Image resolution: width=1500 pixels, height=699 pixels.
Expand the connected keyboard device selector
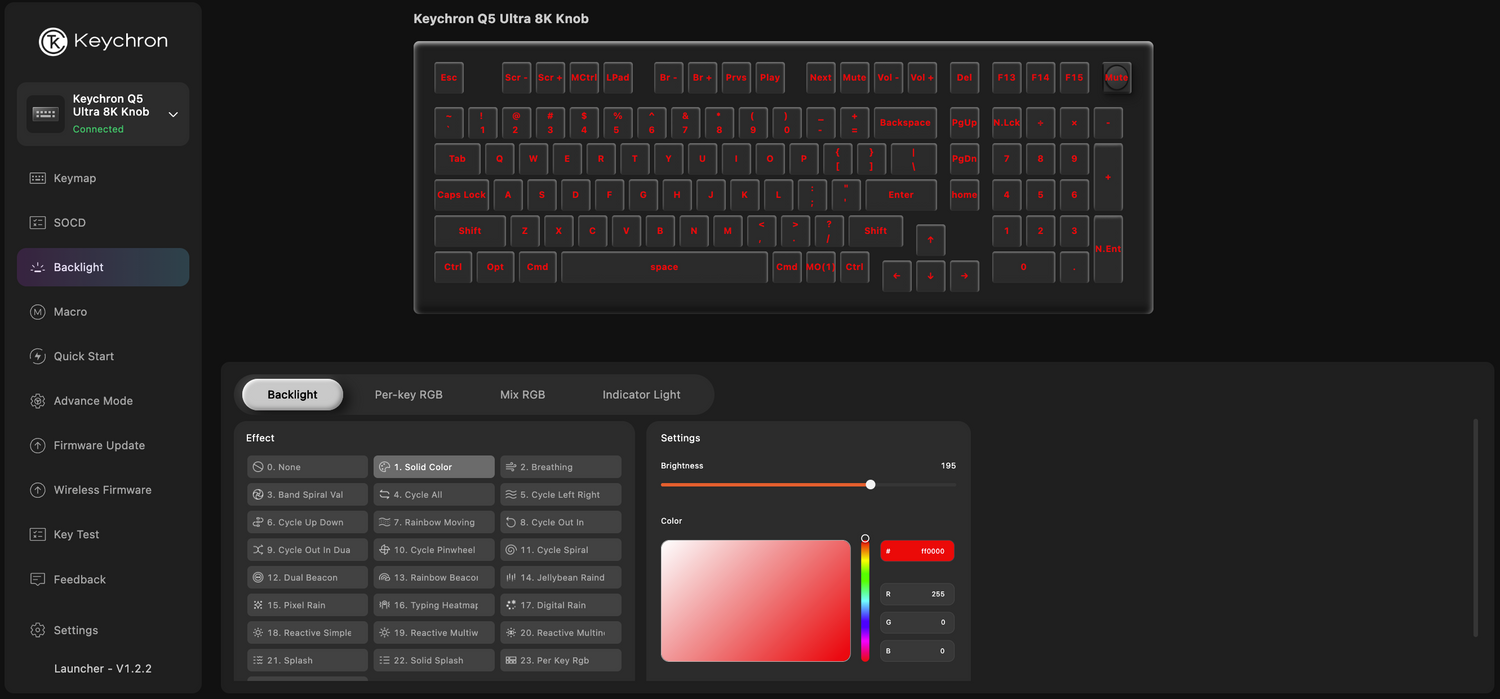171,113
